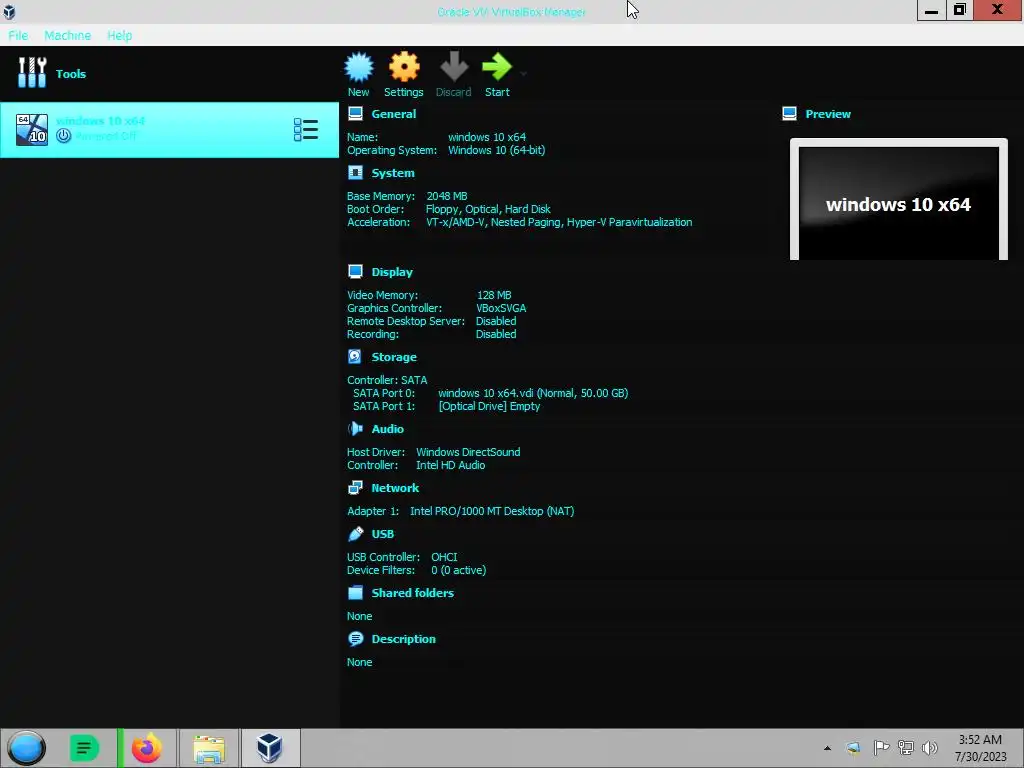Open the windows 10 x64 VM list menu icon
This screenshot has width=1024, height=768.
point(306,129)
